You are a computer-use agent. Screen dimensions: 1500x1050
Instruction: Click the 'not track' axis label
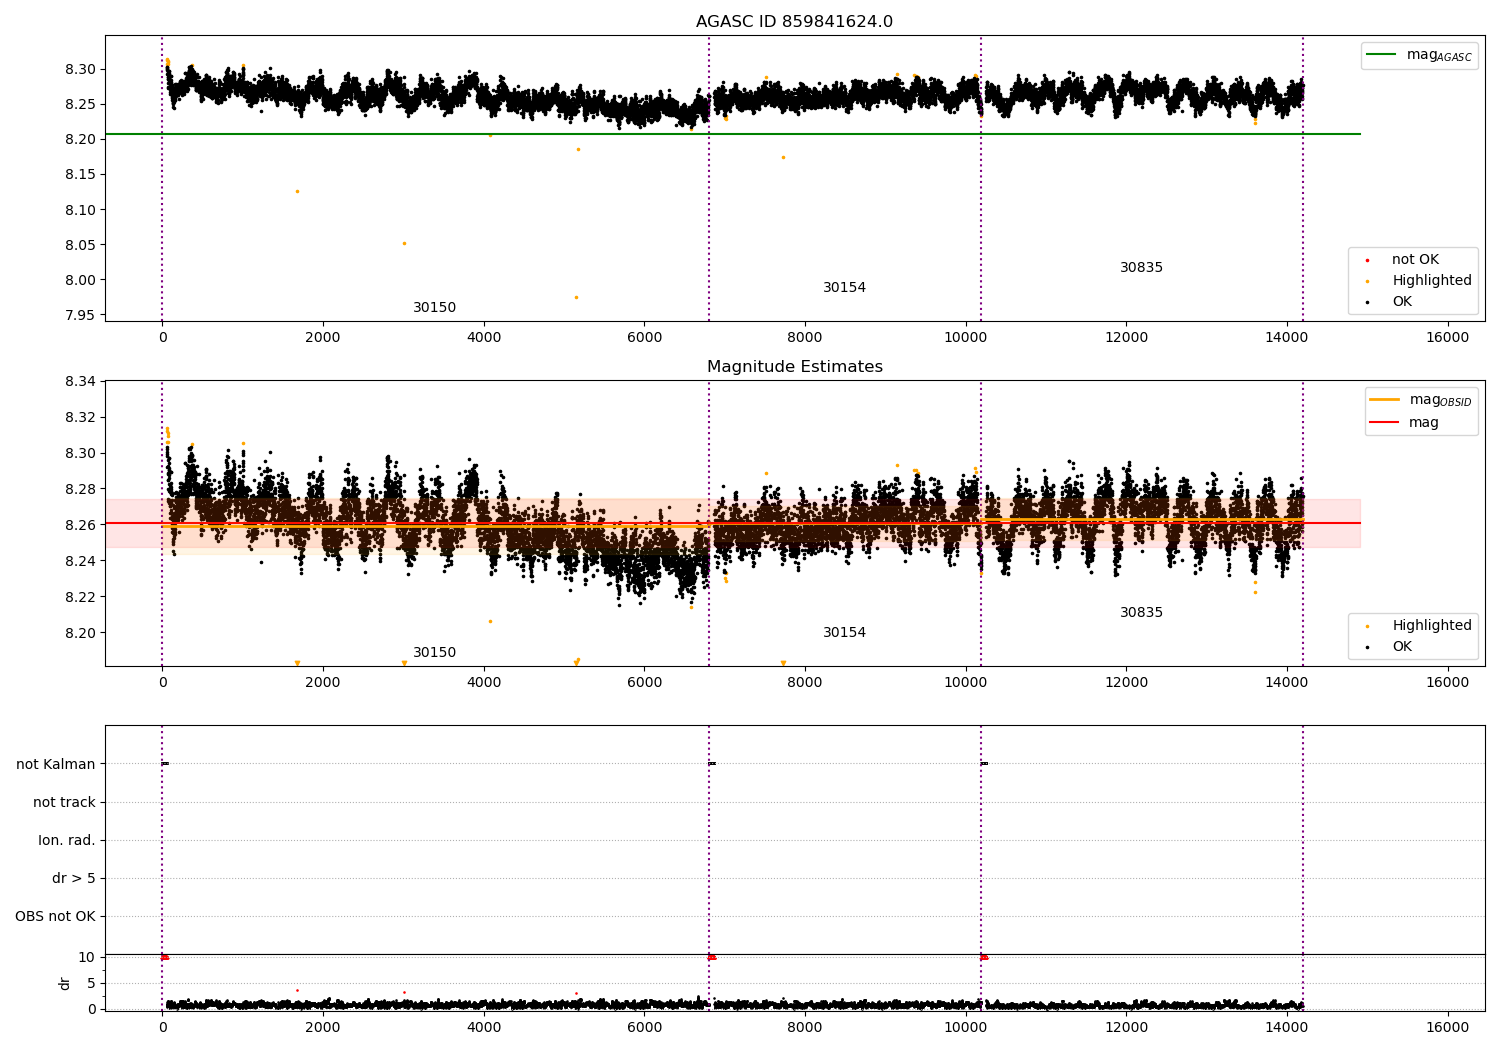click(x=64, y=803)
